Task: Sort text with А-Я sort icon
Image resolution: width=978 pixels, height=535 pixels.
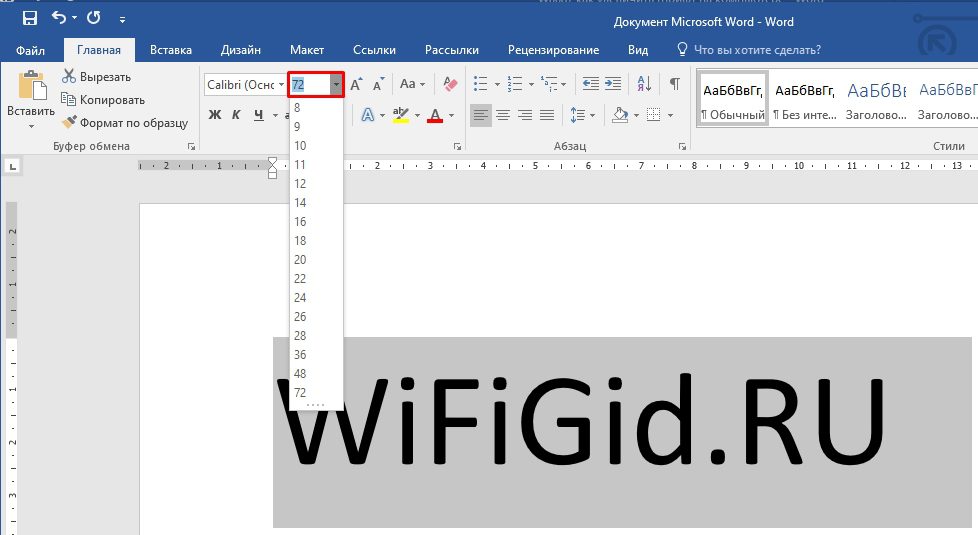Action: 644,84
